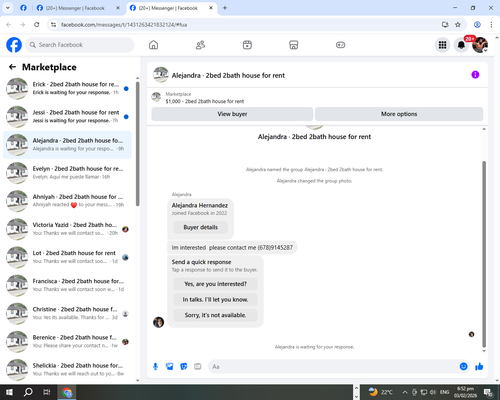
Task: Open the emoji picker
Action: click(x=464, y=367)
